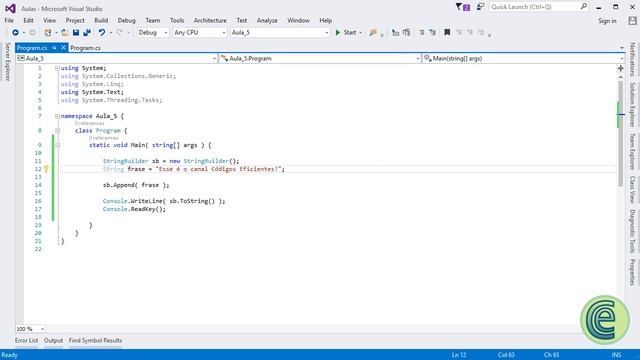This screenshot has width=640, height=360.
Task: Open the Architecture menu
Action: pyautogui.click(x=210, y=20)
